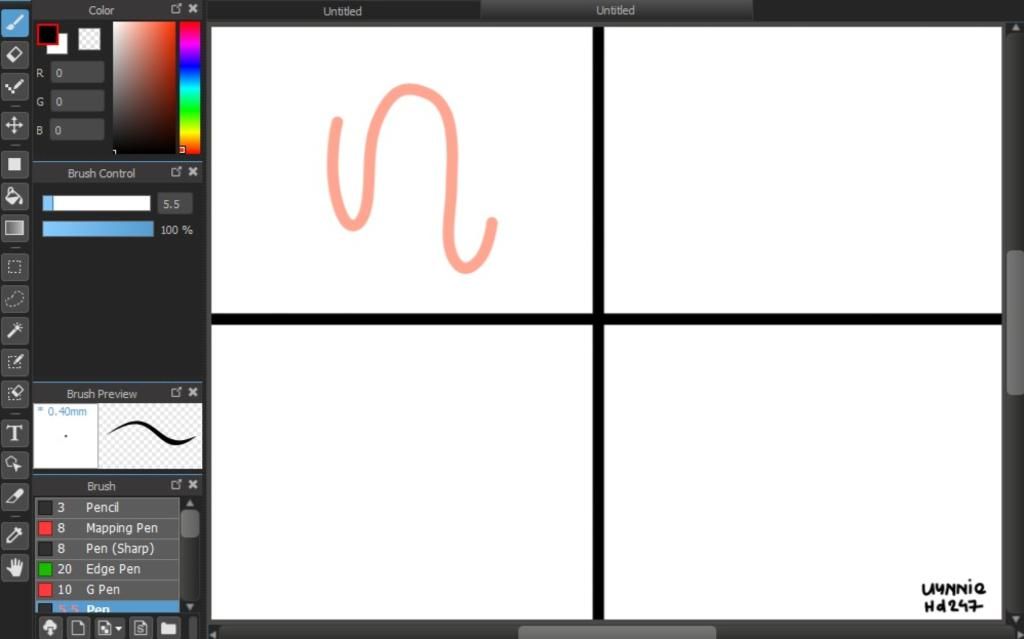Click the G value field
Image resolution: width=1024 pixels, height=639 pixels.
(x=77, y=101)
